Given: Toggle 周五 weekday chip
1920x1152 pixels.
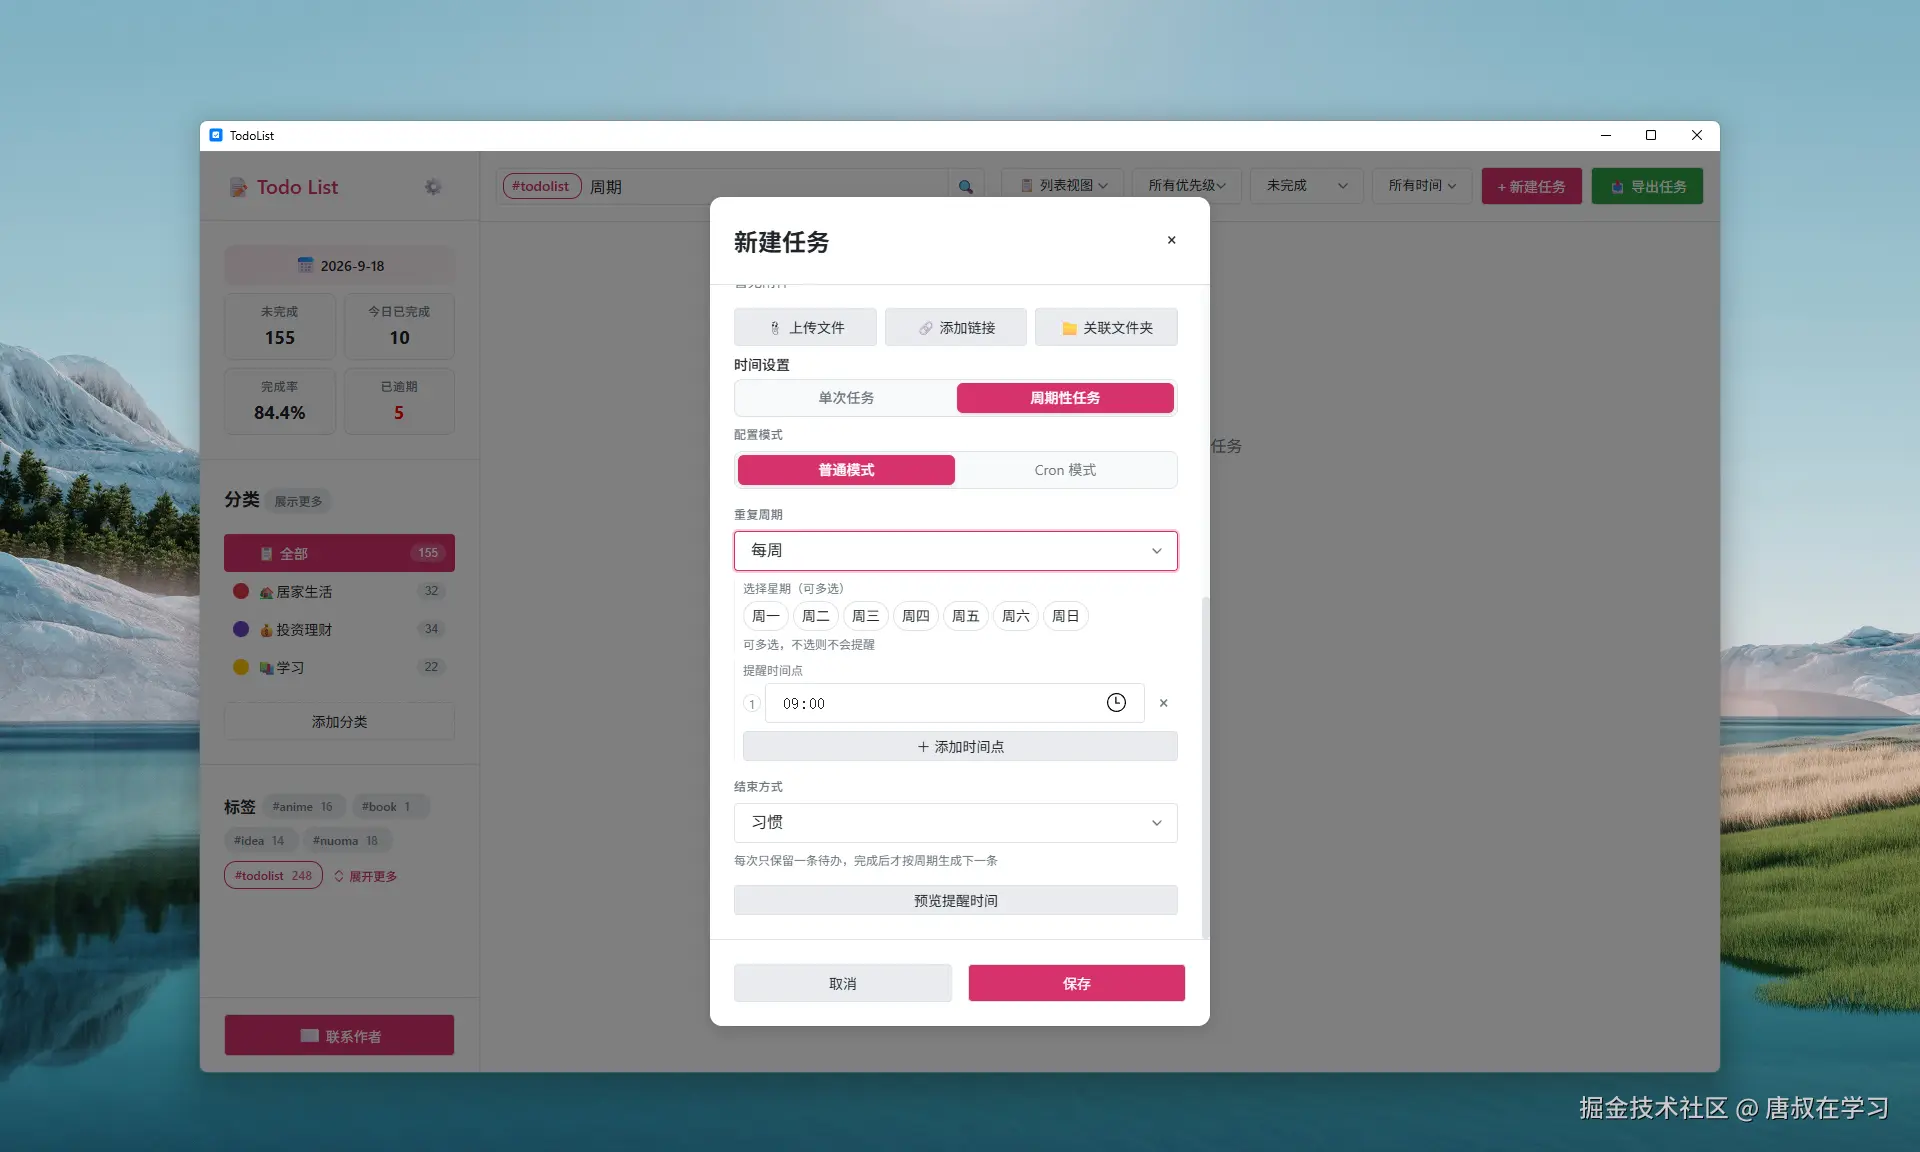Looking at the screenshot, I should 966,616.
